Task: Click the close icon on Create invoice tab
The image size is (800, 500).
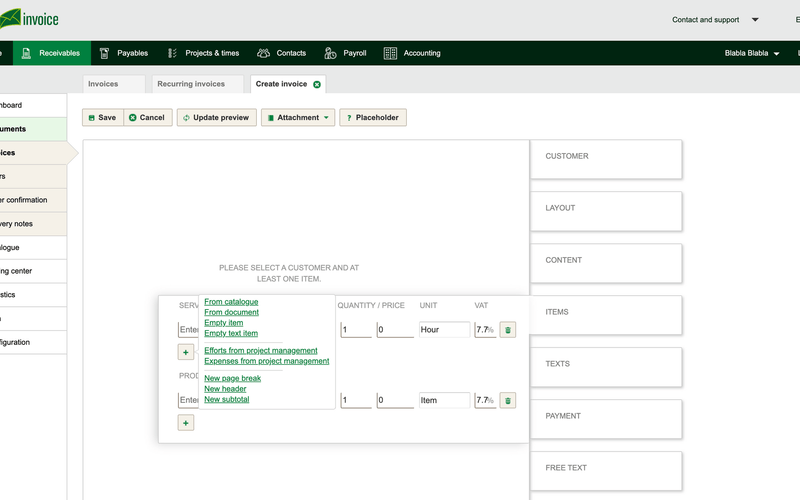Action: pyautogui.click(x=317, y=85)
